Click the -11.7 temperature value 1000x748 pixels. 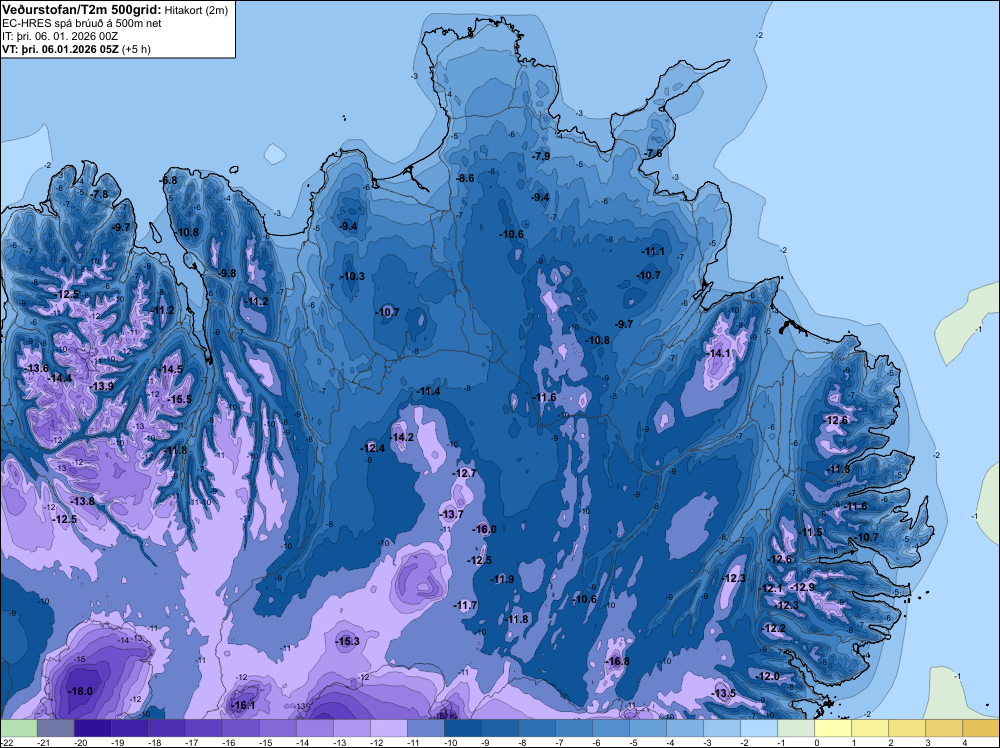(465, 605)
